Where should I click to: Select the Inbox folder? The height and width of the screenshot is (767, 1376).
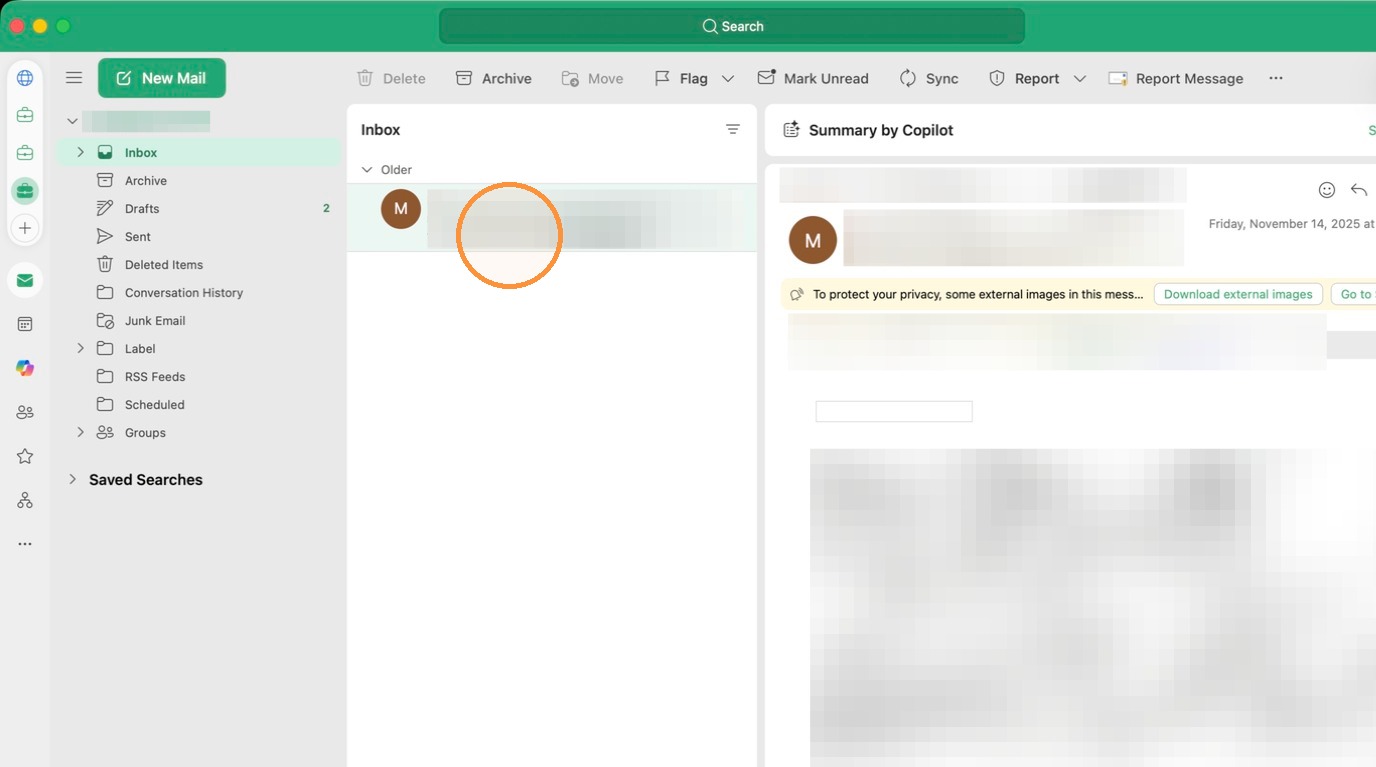[198, 152]
